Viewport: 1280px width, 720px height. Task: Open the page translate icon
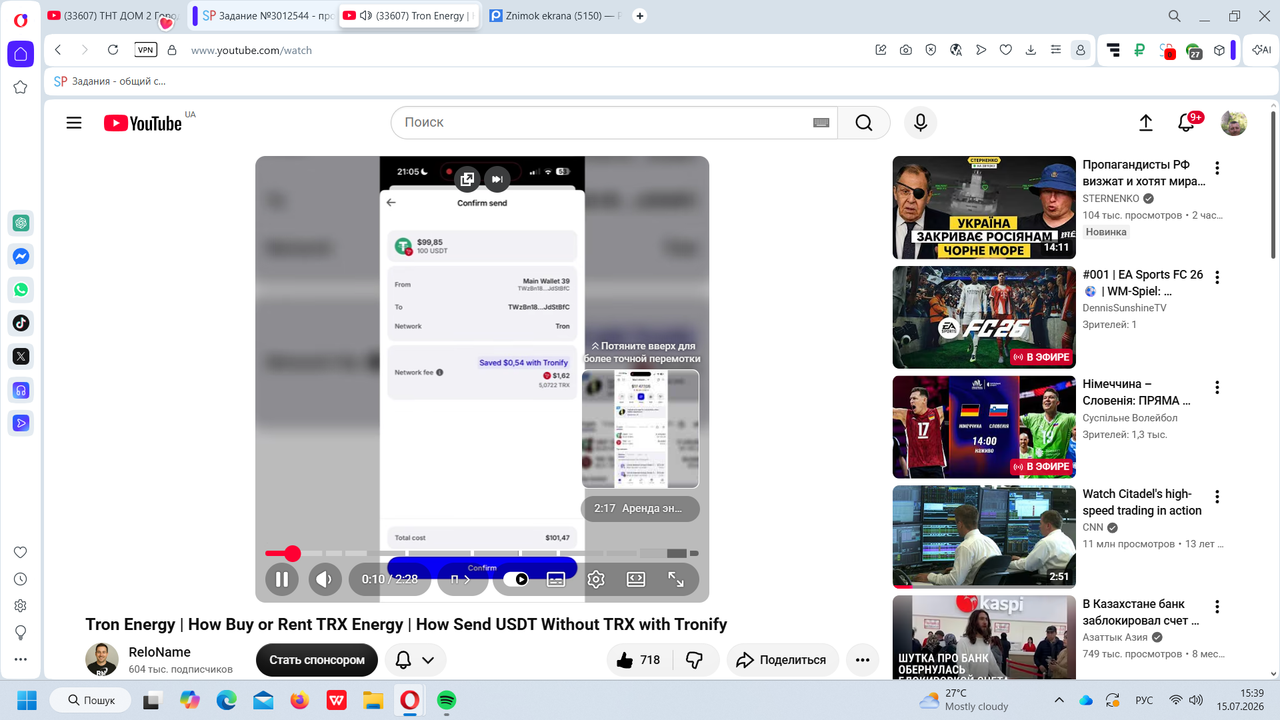pos(956,50)
